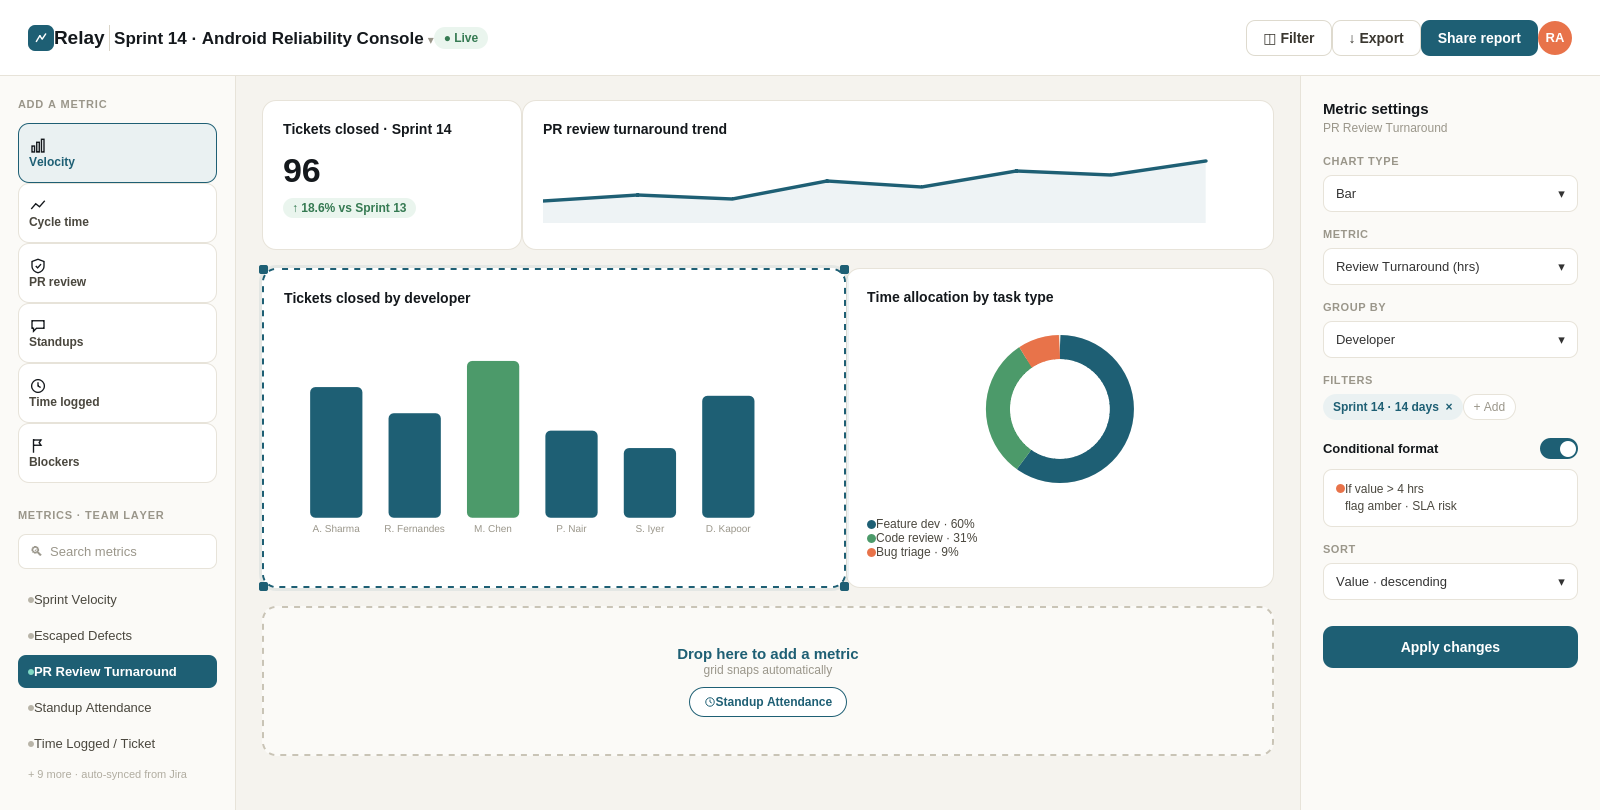Click Share report button
1600x810 pixels.
pyautogui.click(x=1479, y=38)
